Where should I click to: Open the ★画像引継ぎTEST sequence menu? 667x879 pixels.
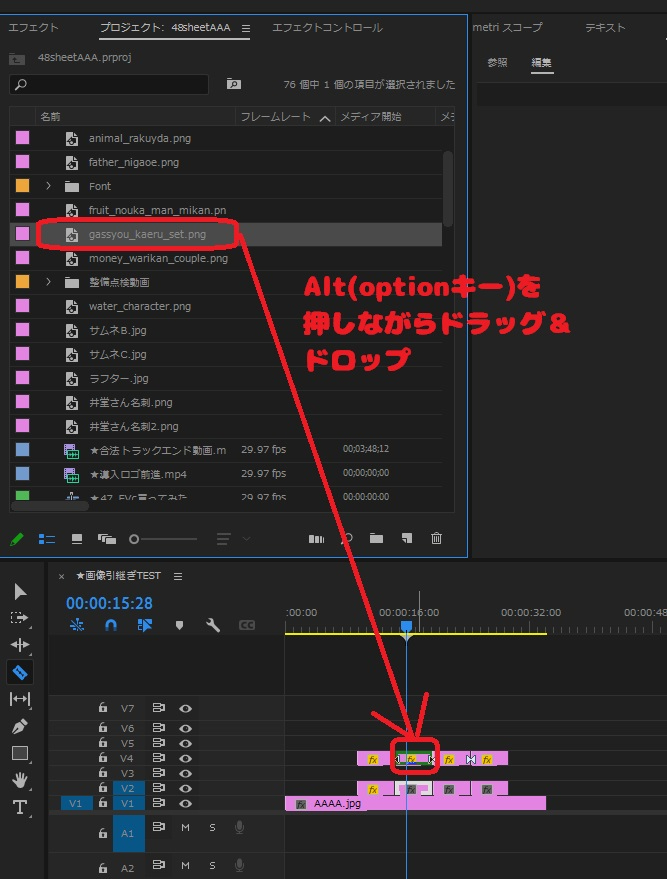(178, 576)
